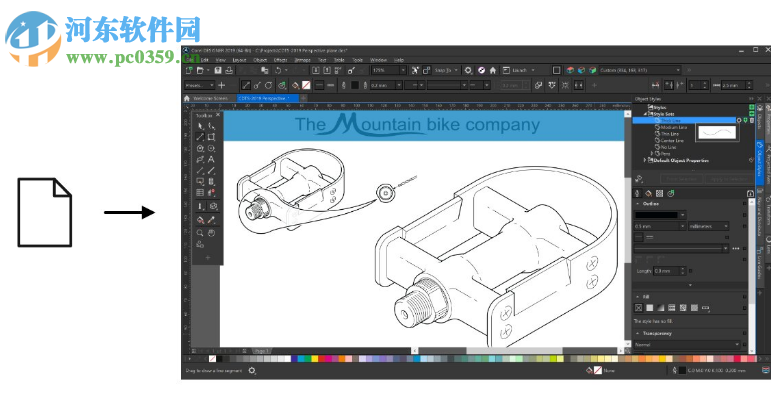Image resolution: width=771 pixels, height=407 pixels.
Task: Click the Import icon in standard toolbar
Action: pos(316,70)
